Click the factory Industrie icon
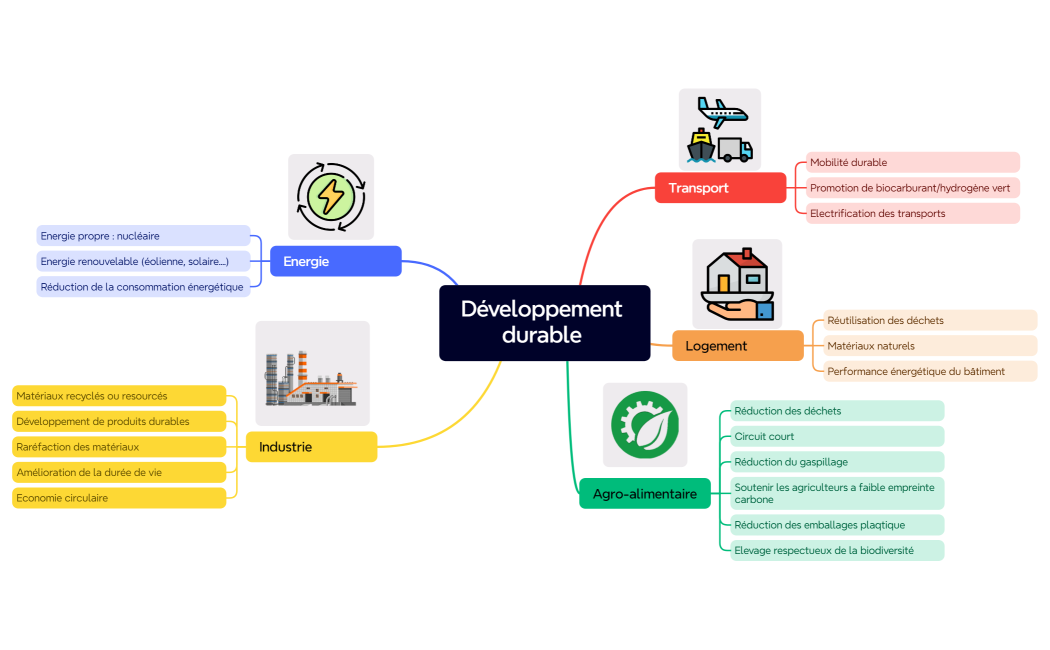1050x650 pixels. (311, 373)
